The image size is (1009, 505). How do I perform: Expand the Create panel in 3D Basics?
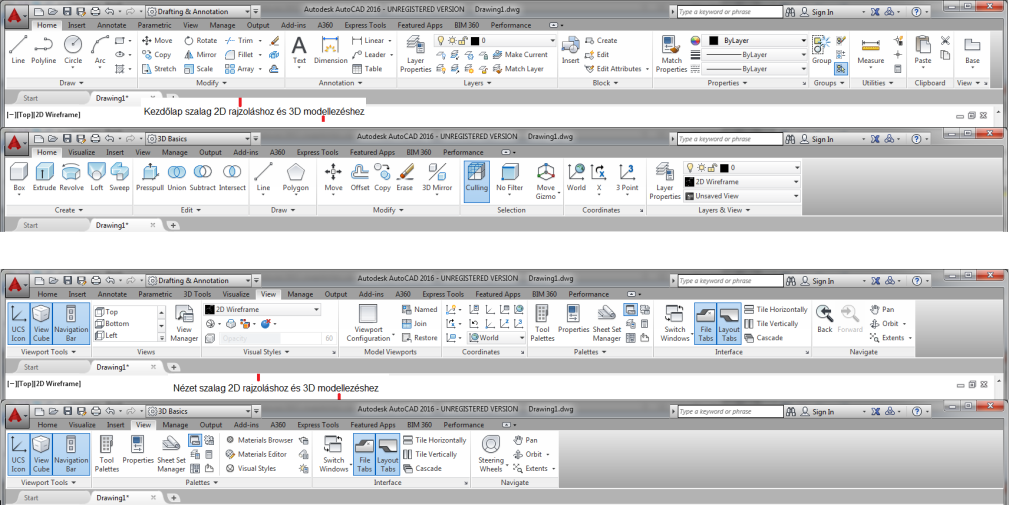[69, 210]
